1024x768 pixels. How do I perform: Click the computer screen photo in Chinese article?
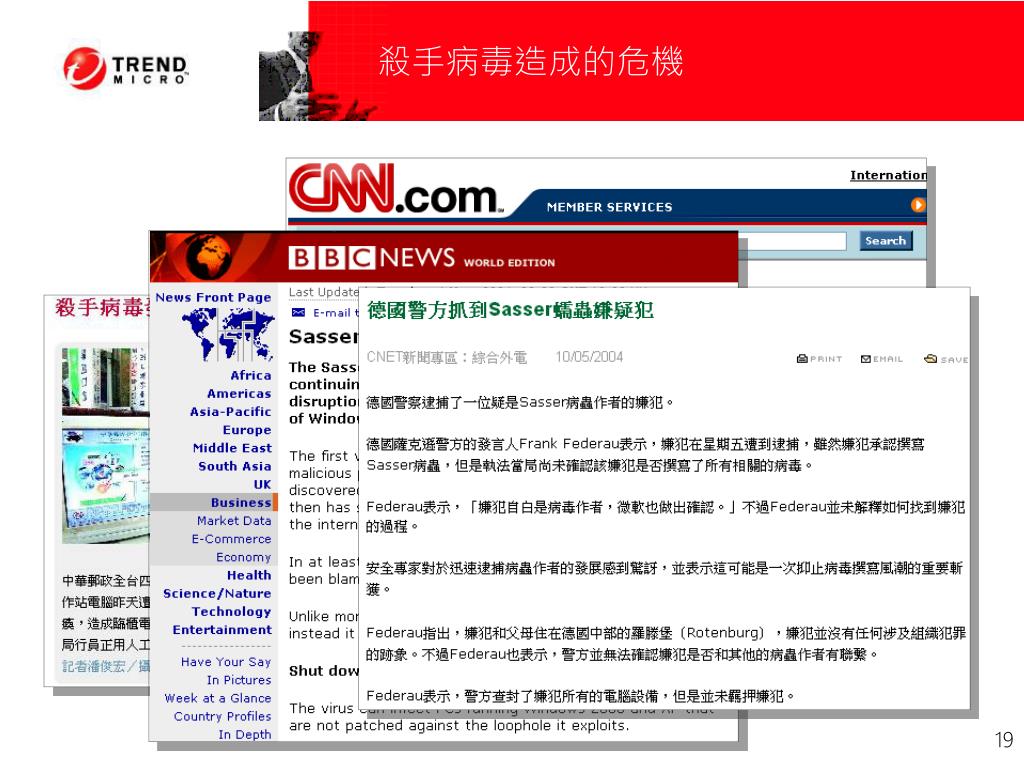106,485
